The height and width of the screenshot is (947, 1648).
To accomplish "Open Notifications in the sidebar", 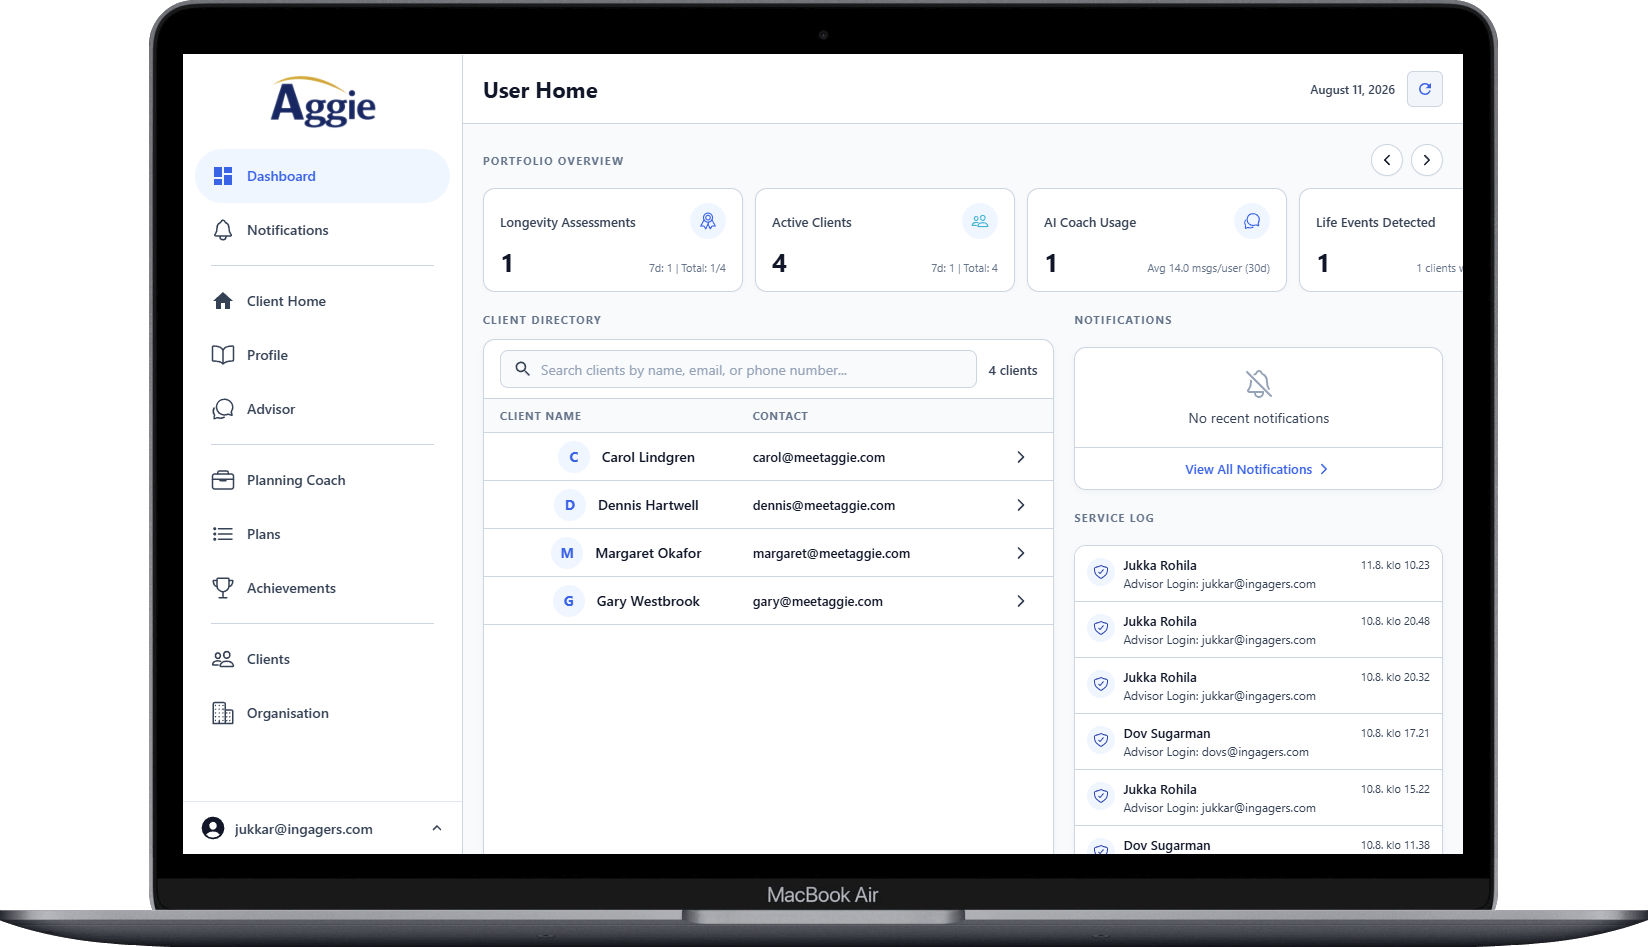I will point(322,230).
